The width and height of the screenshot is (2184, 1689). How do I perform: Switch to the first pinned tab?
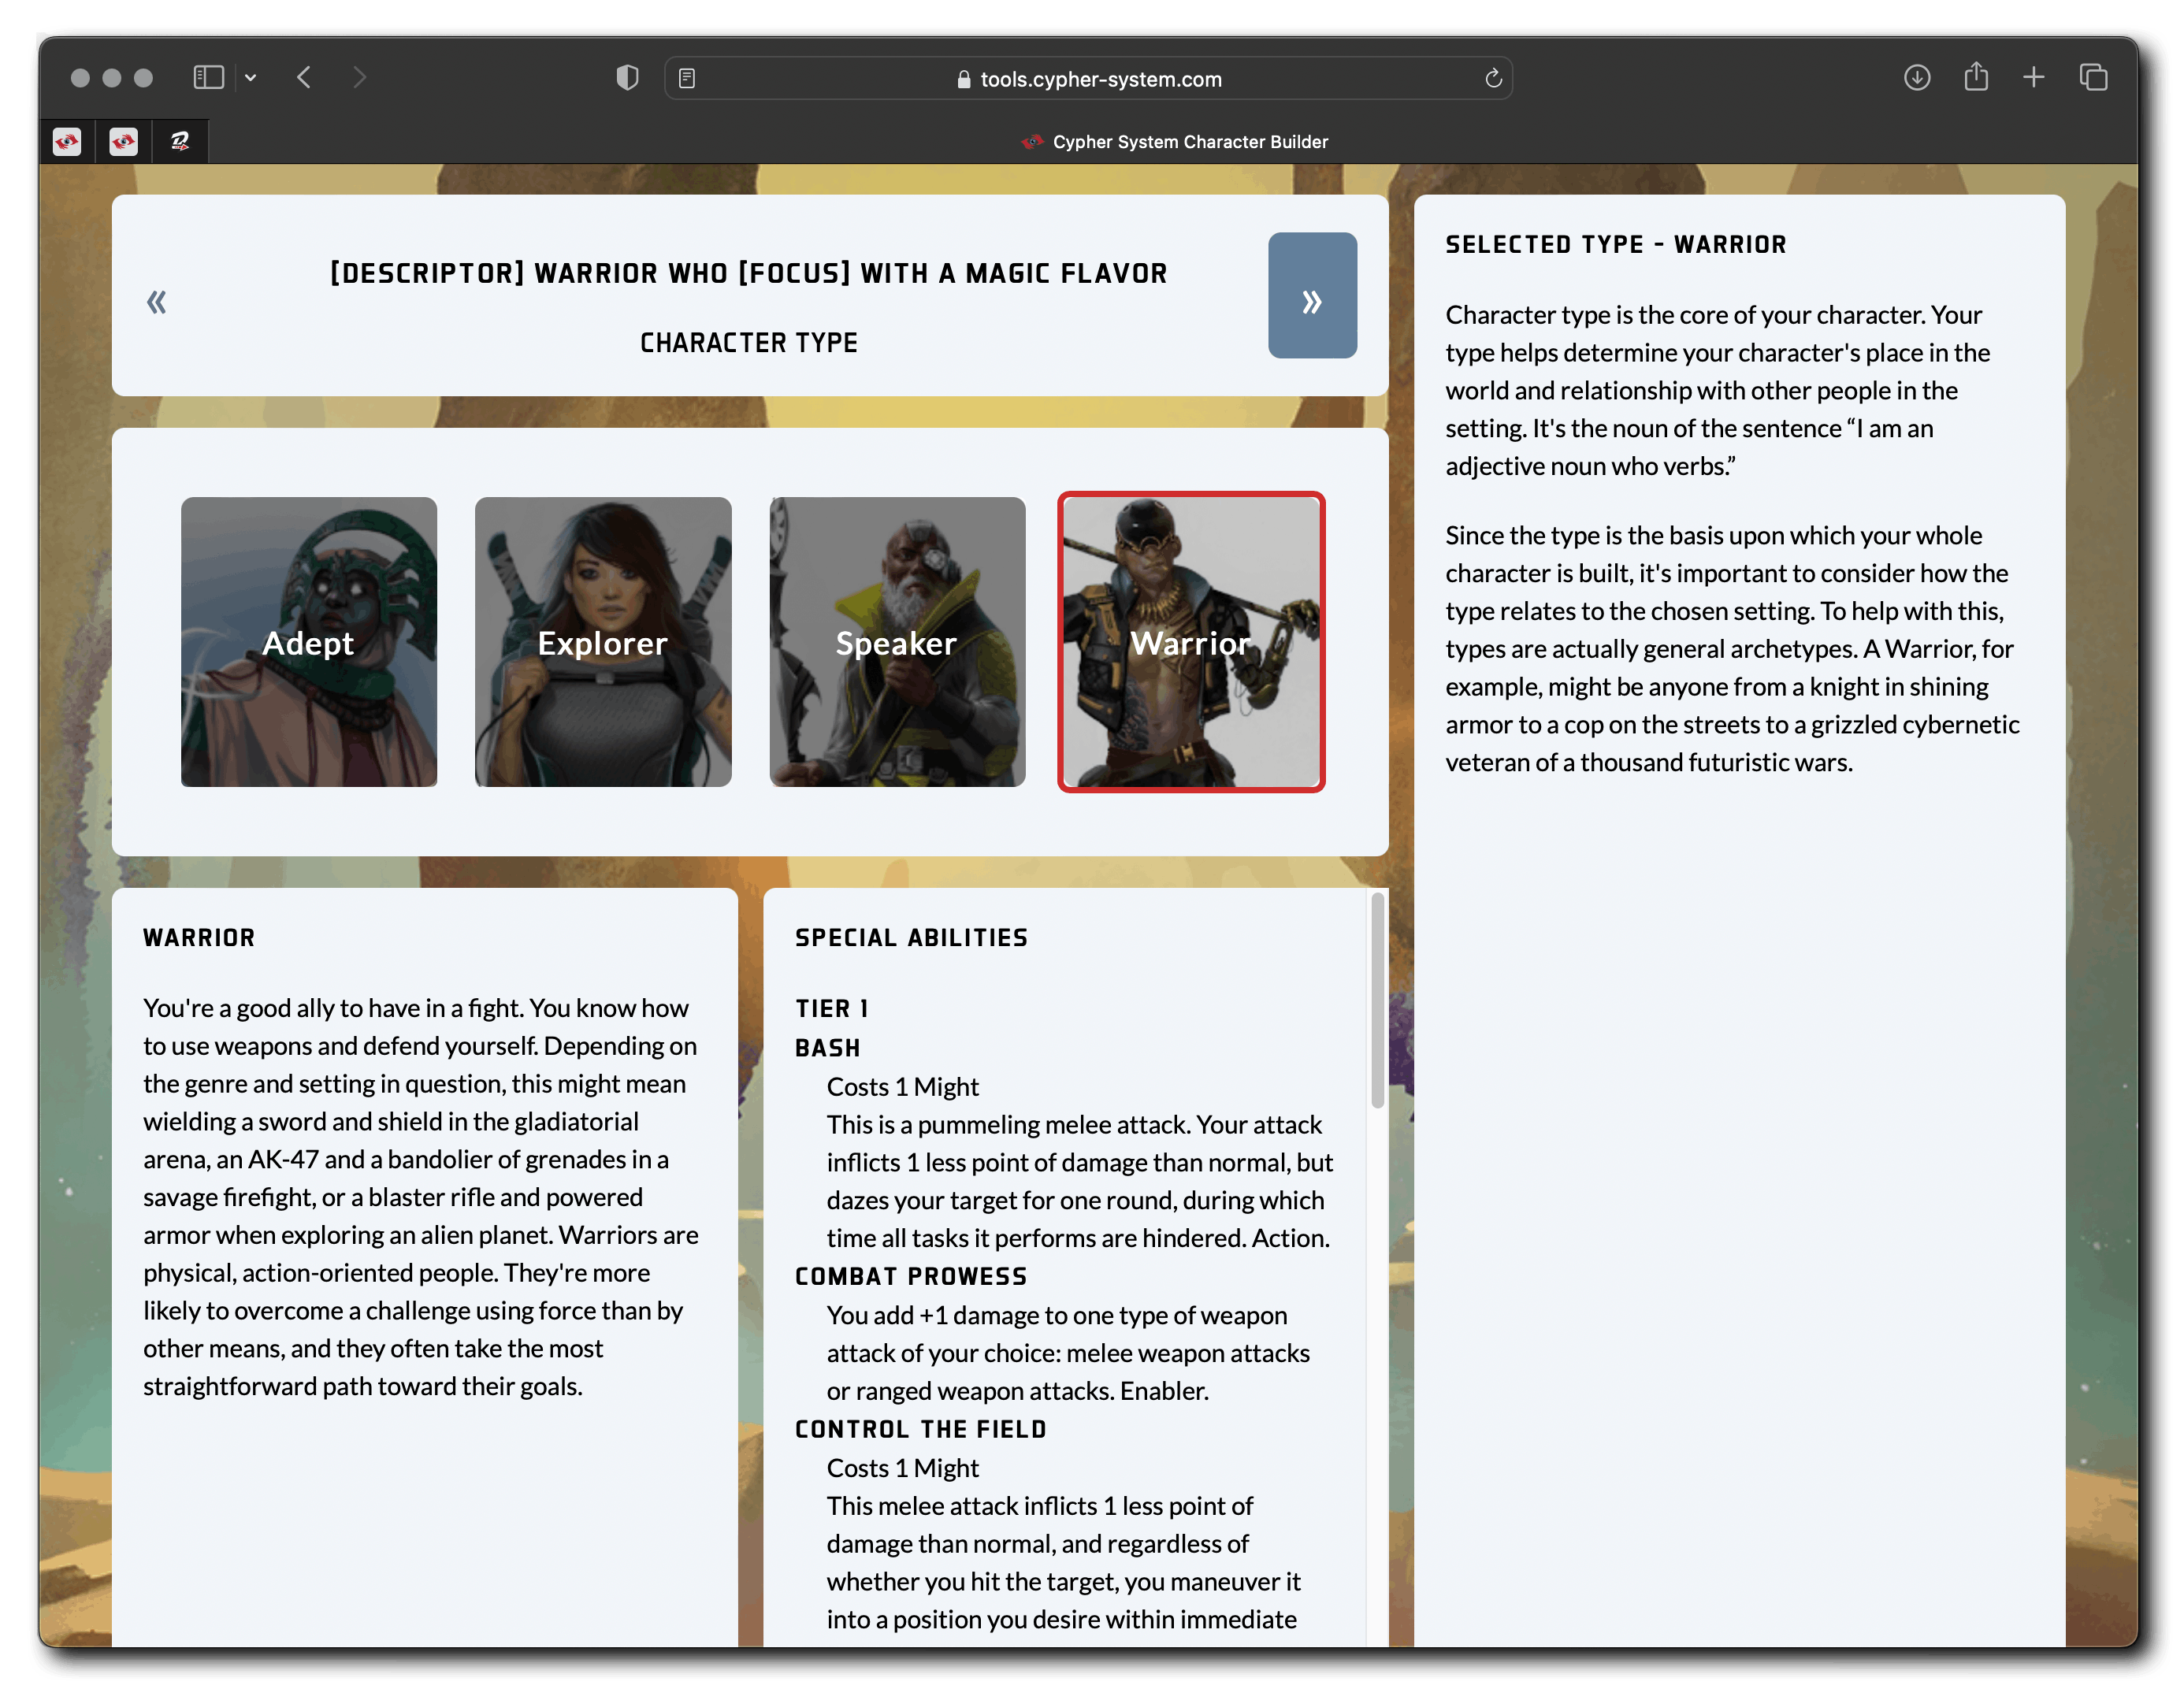click(x=67, y=142)
